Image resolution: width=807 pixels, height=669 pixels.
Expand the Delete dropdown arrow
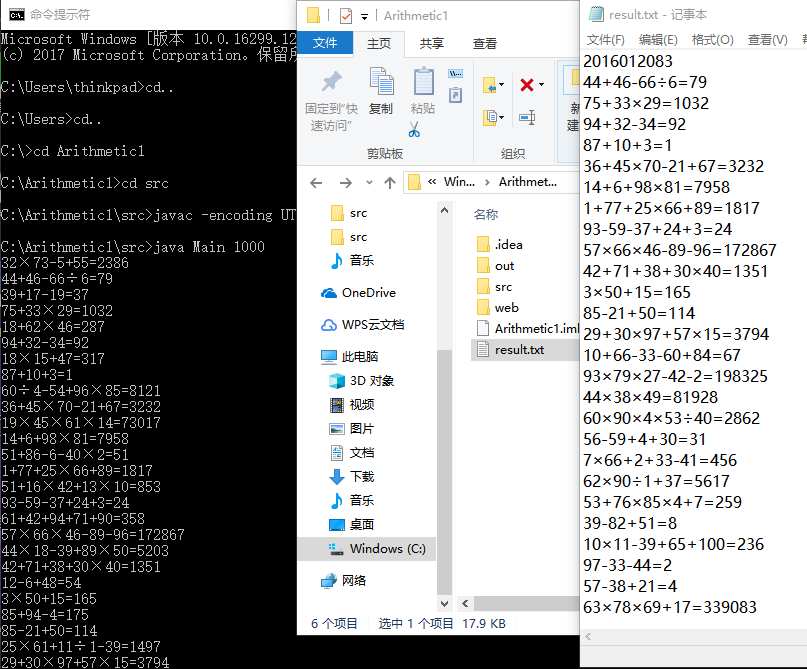point(541,84)
